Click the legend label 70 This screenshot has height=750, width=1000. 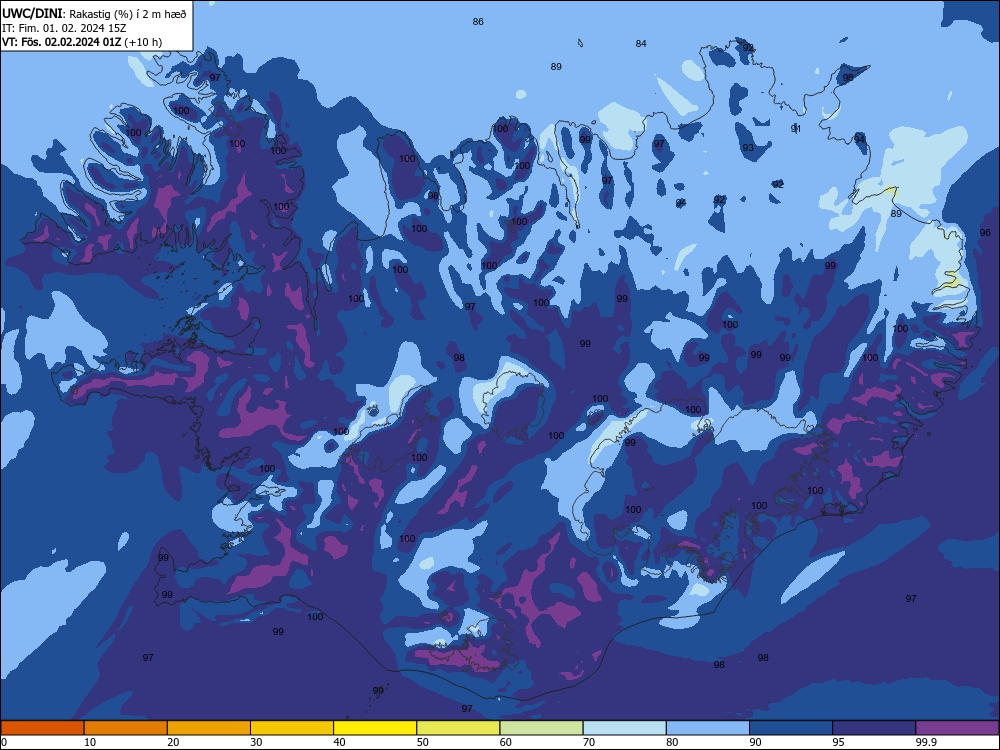(589, 742)
